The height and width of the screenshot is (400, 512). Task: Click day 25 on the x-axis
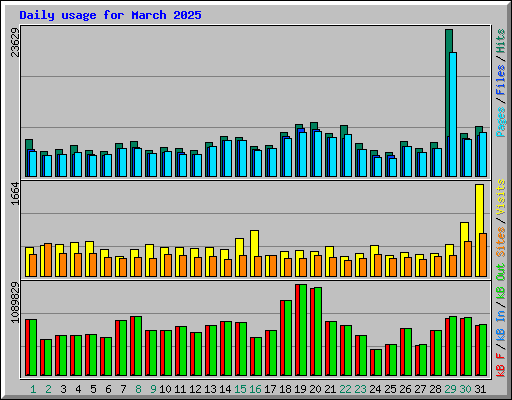390,389
